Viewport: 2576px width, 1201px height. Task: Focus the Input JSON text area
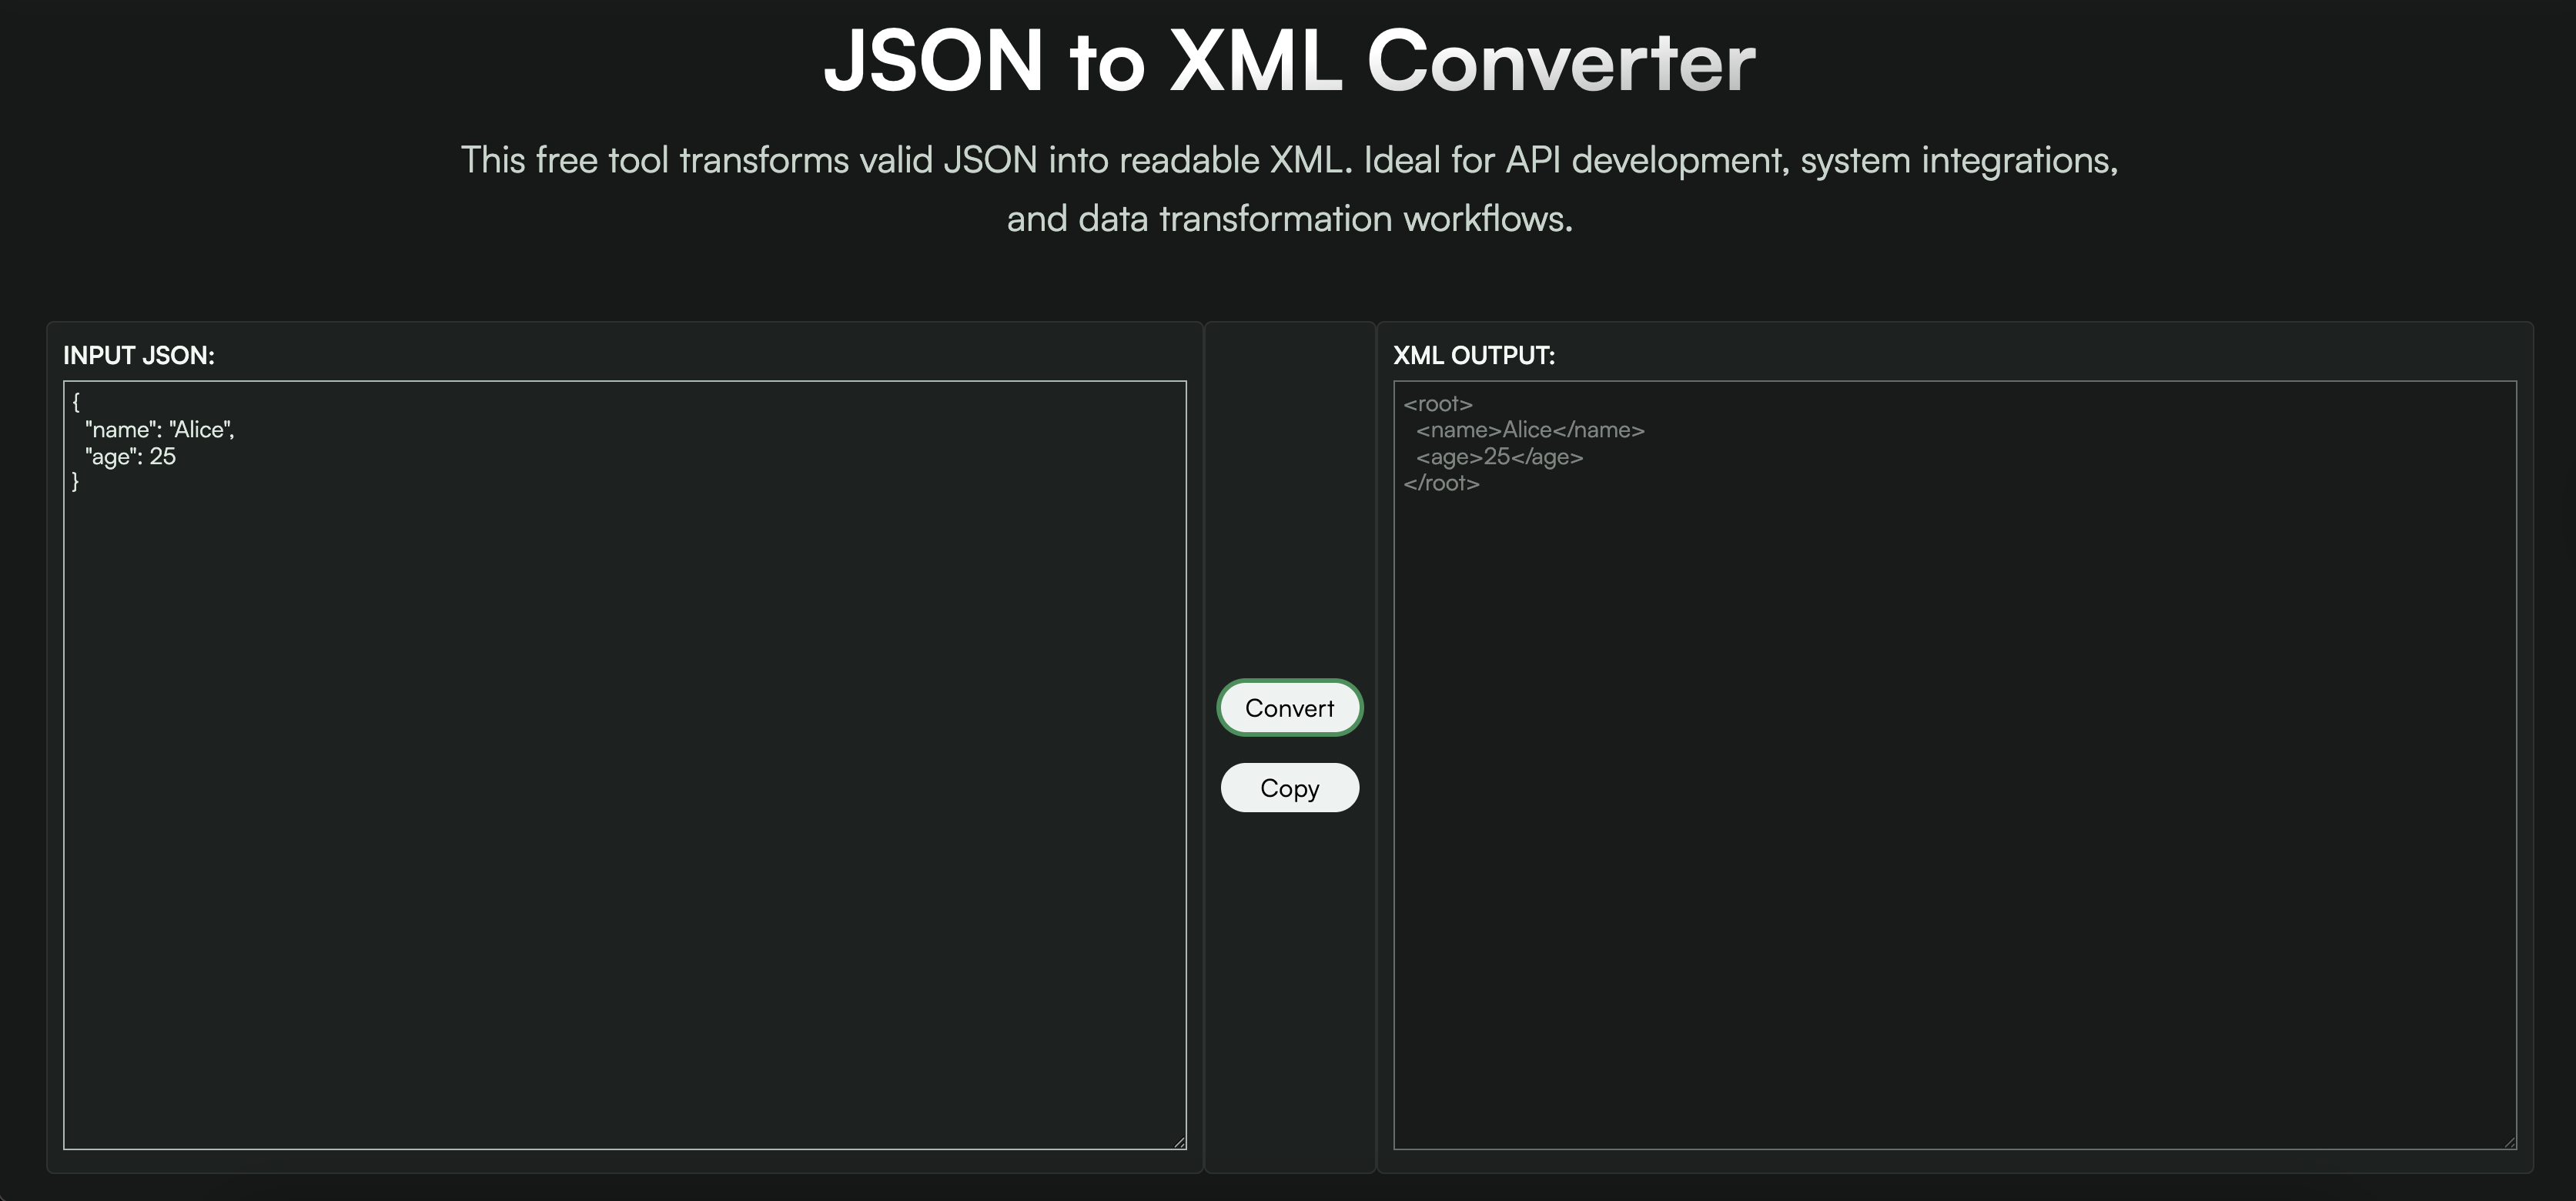coord(625,765)
